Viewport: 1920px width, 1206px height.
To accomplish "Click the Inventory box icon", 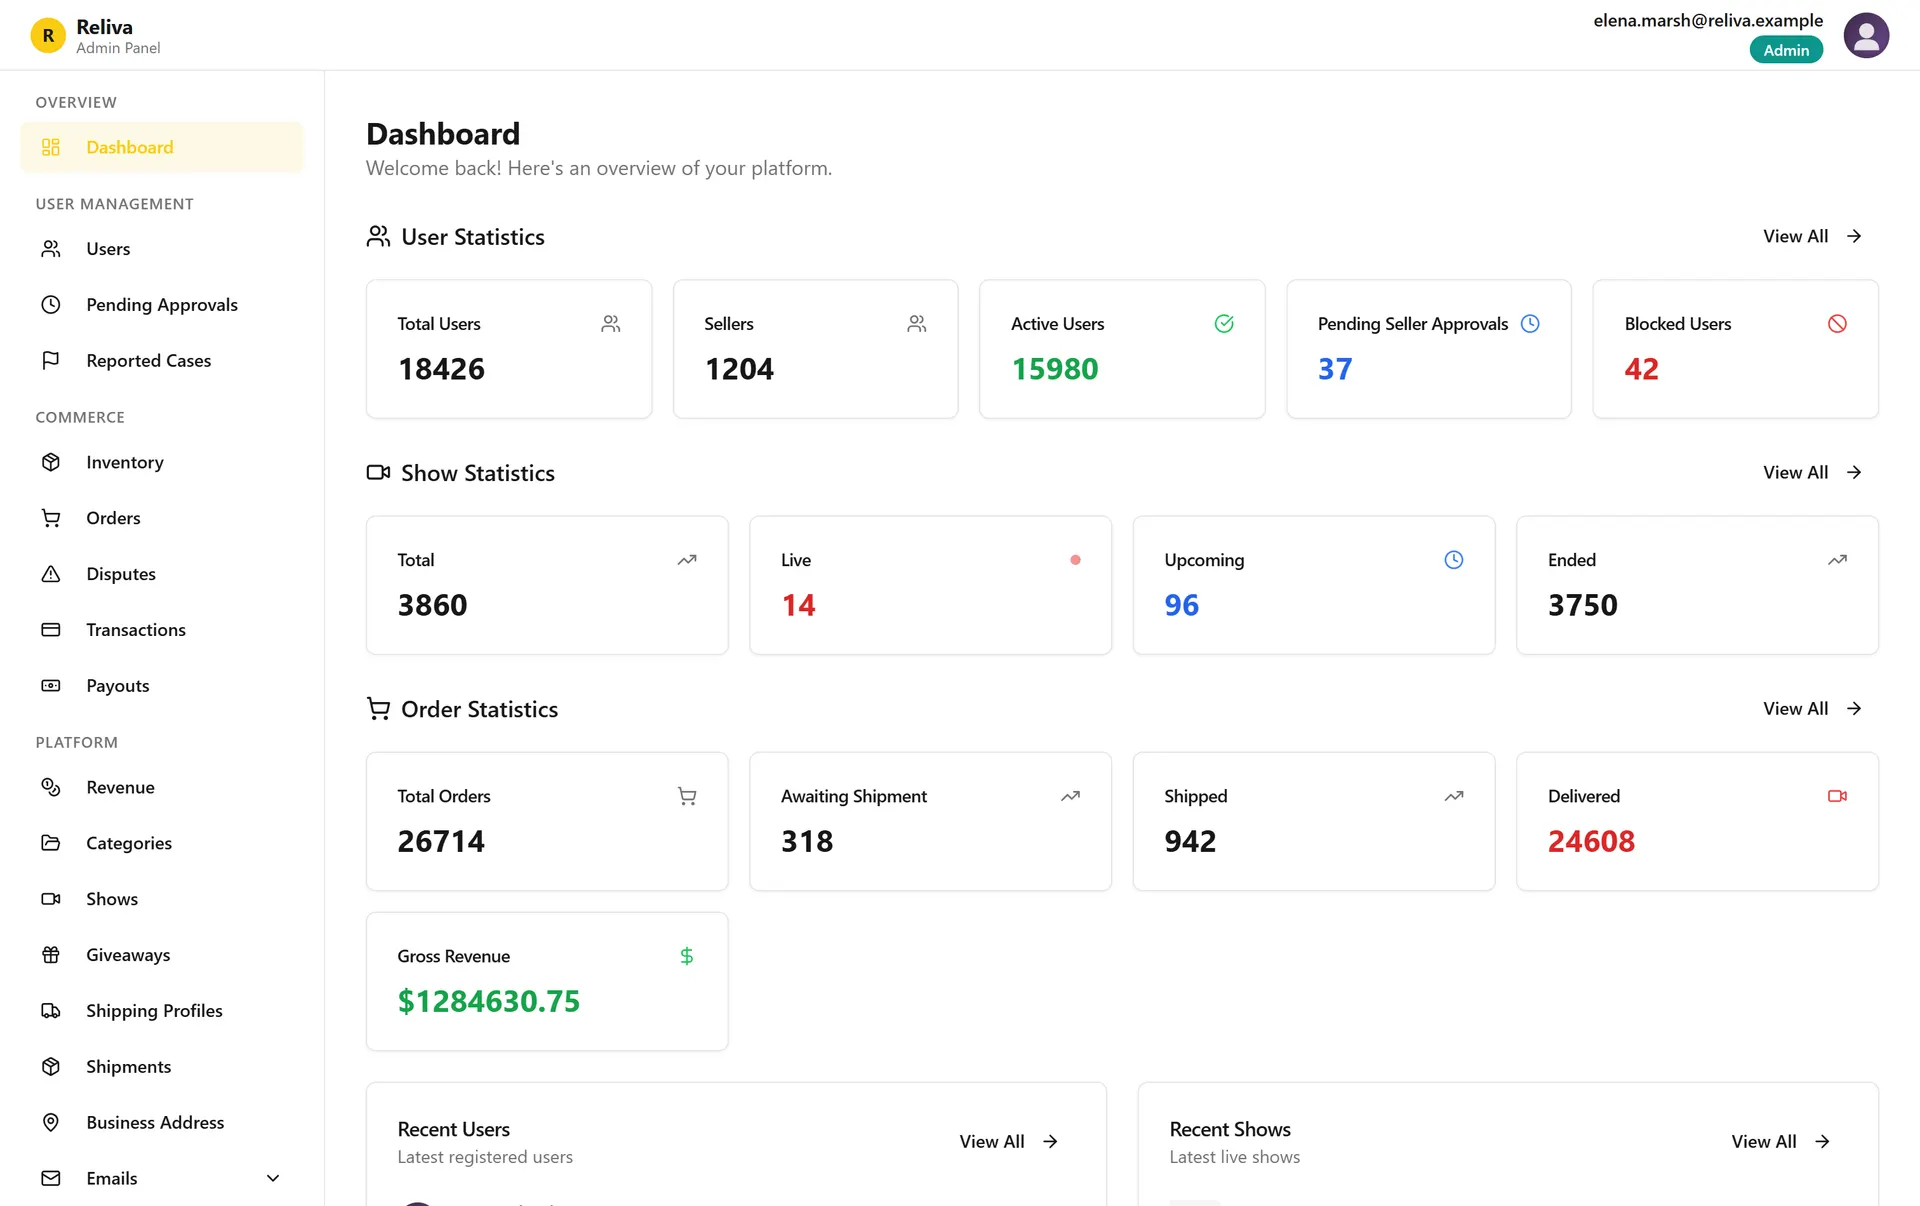I will pos(51,462).
